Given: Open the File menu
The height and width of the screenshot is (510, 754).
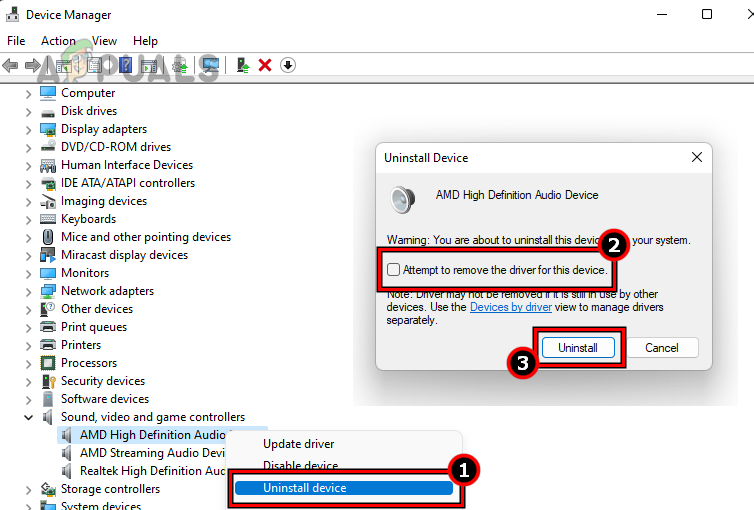Looking at the screenshot, I should pyautogui.click(x=16, y=41).
